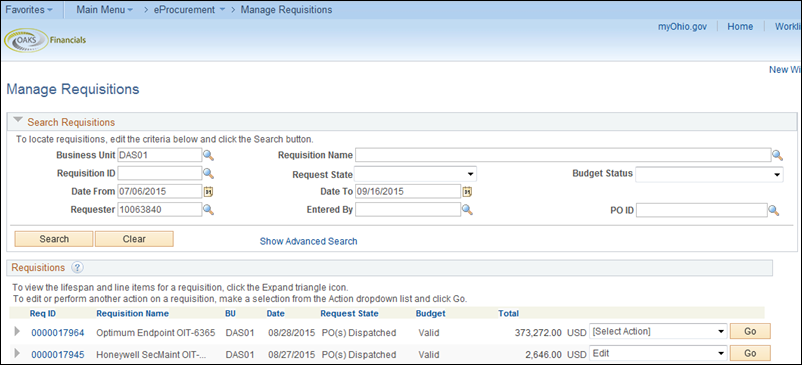Open the Date To calendar icon
802x365 pixels.
point(467,192)
